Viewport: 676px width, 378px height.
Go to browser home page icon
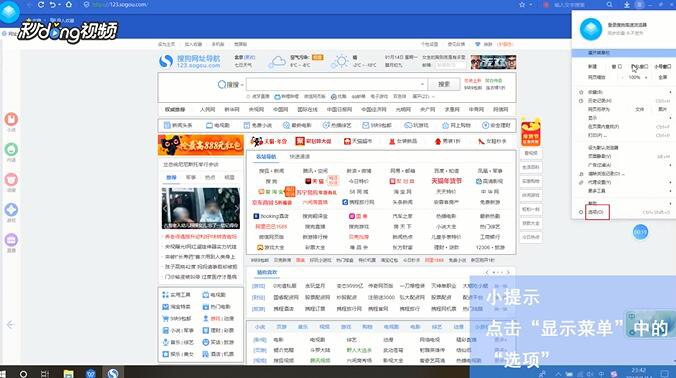(x=69, y=5)
